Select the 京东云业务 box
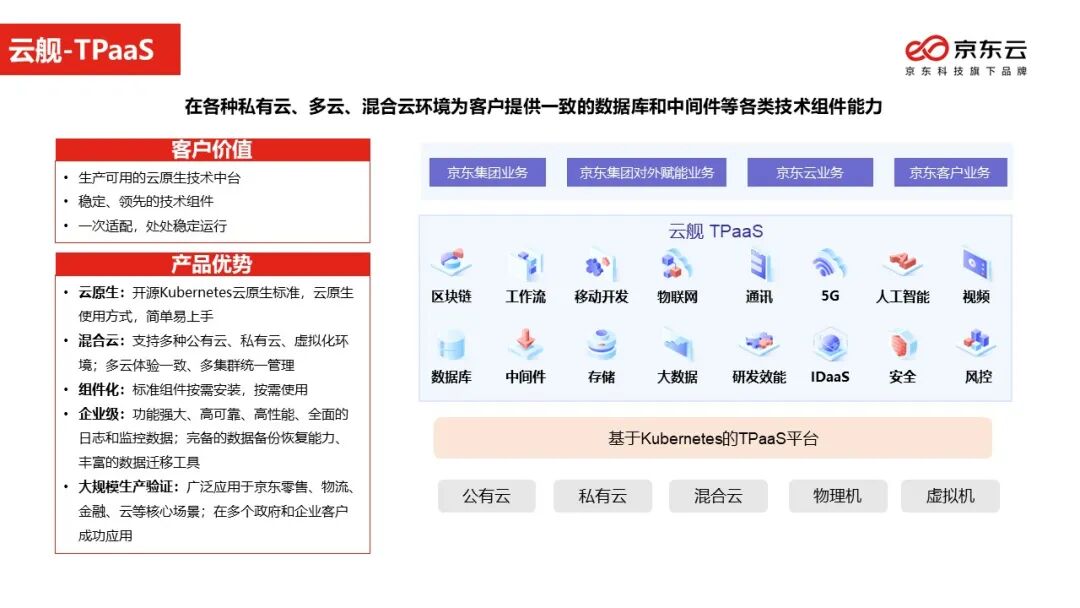Viewport: 1080px width, 608px height. point(810,173)
